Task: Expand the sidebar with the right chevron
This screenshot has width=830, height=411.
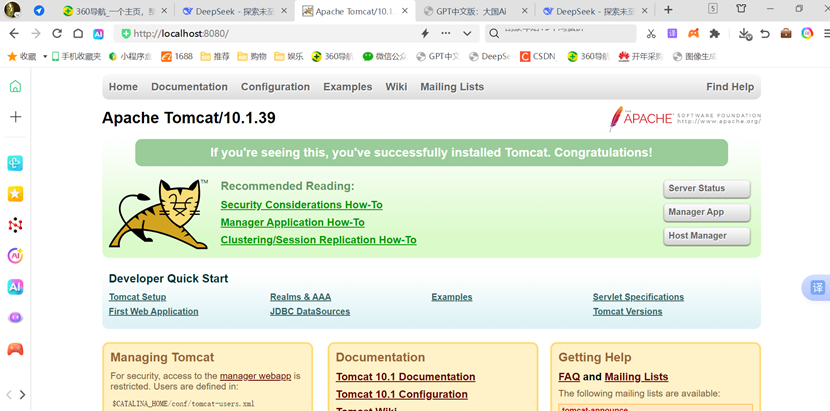Action: (22, 395)
